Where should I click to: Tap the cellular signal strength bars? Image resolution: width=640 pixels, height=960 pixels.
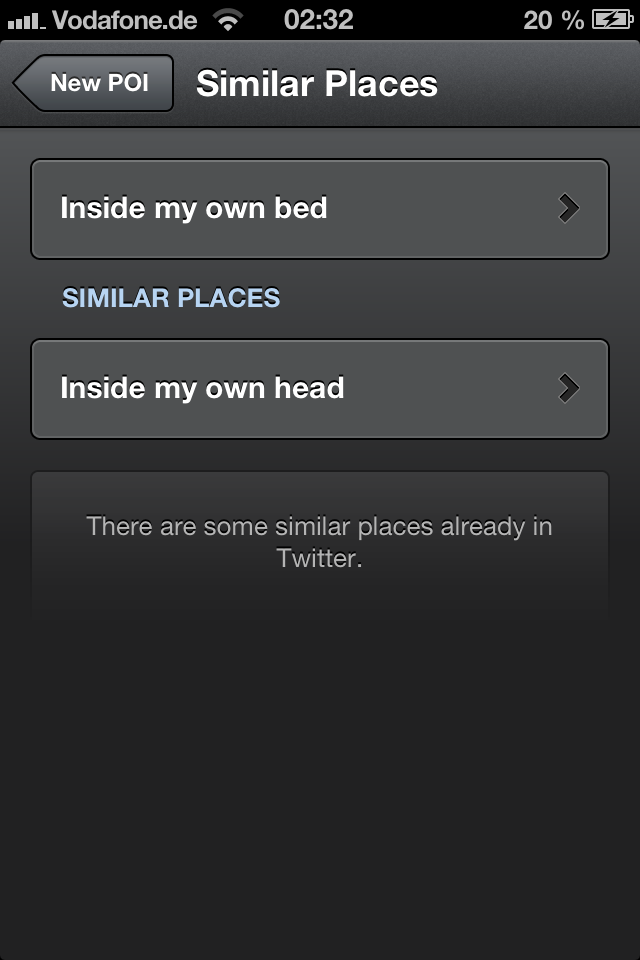26,20
